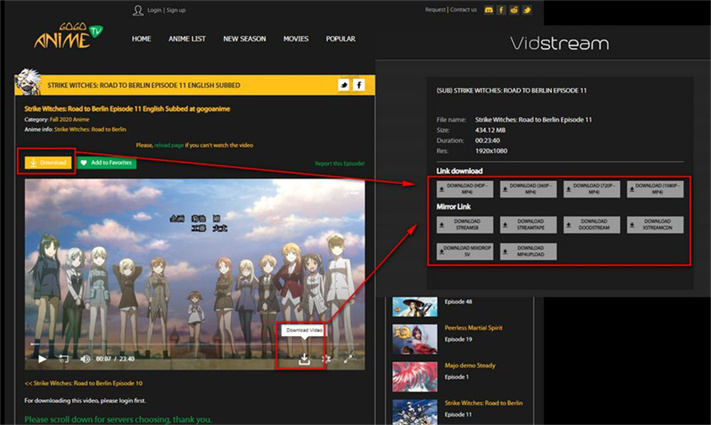Click the Majo demo Steady title link
Image resolution: width=711 pixels, height=425 pixels.
[x=470, y=365]
